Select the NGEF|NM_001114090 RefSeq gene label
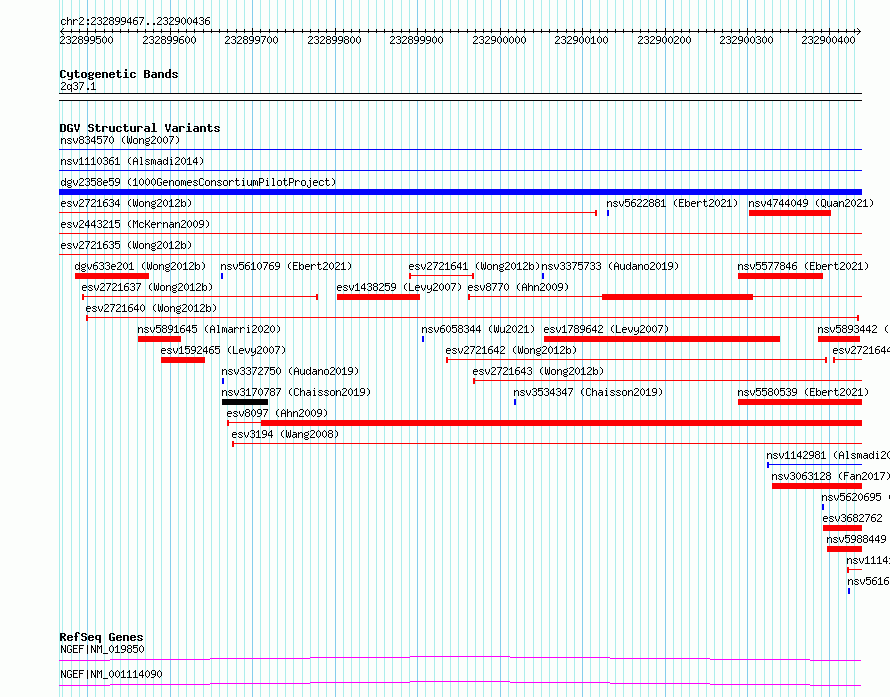890x697 pixels. point(111,674)
